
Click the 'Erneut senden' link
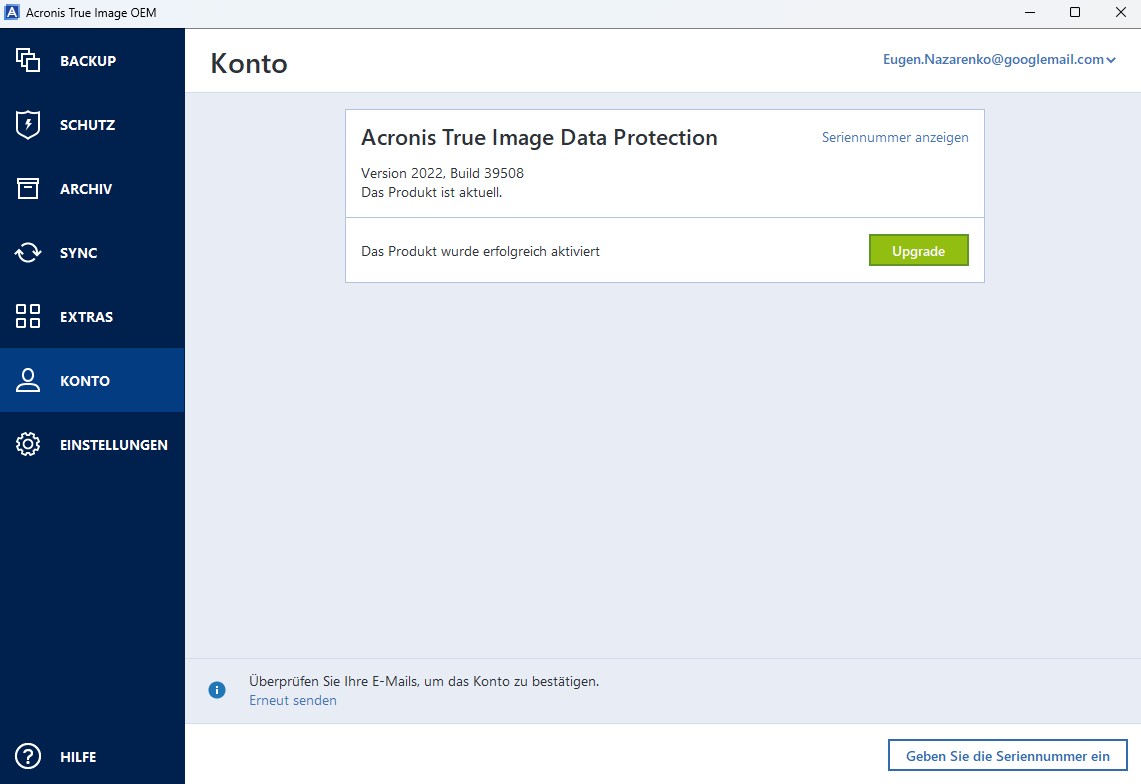point(293,701)
